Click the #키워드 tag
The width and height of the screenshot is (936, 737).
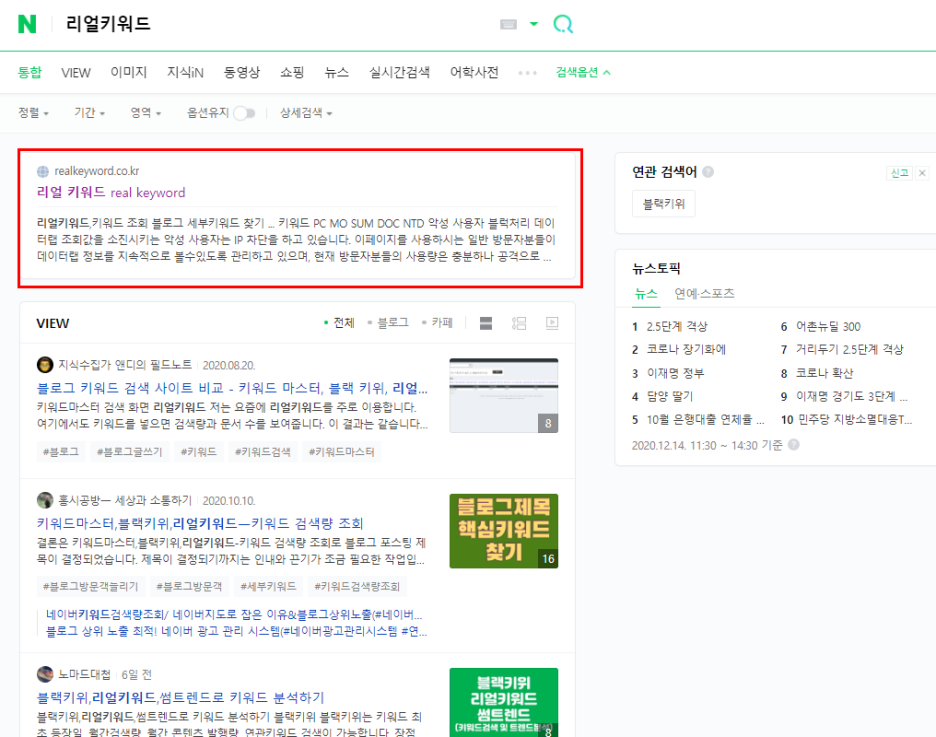tap(199, 452)
